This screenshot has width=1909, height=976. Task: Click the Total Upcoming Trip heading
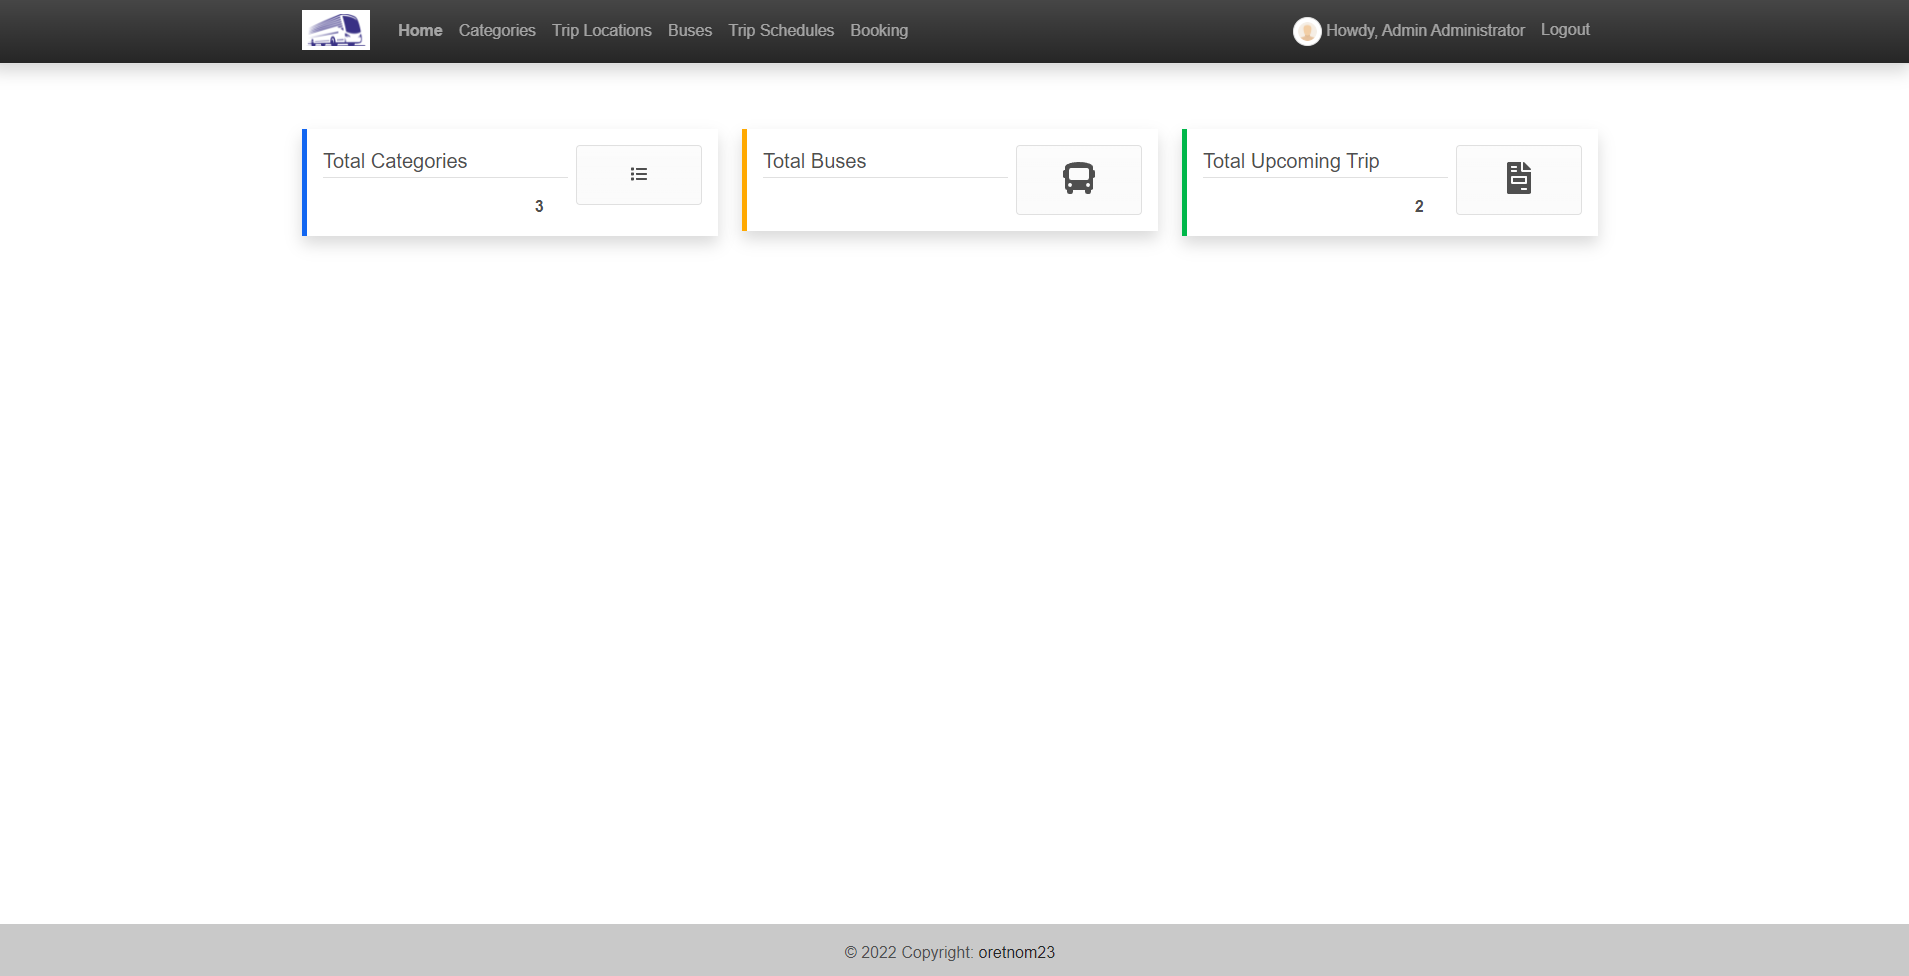tap(1291, 161)
